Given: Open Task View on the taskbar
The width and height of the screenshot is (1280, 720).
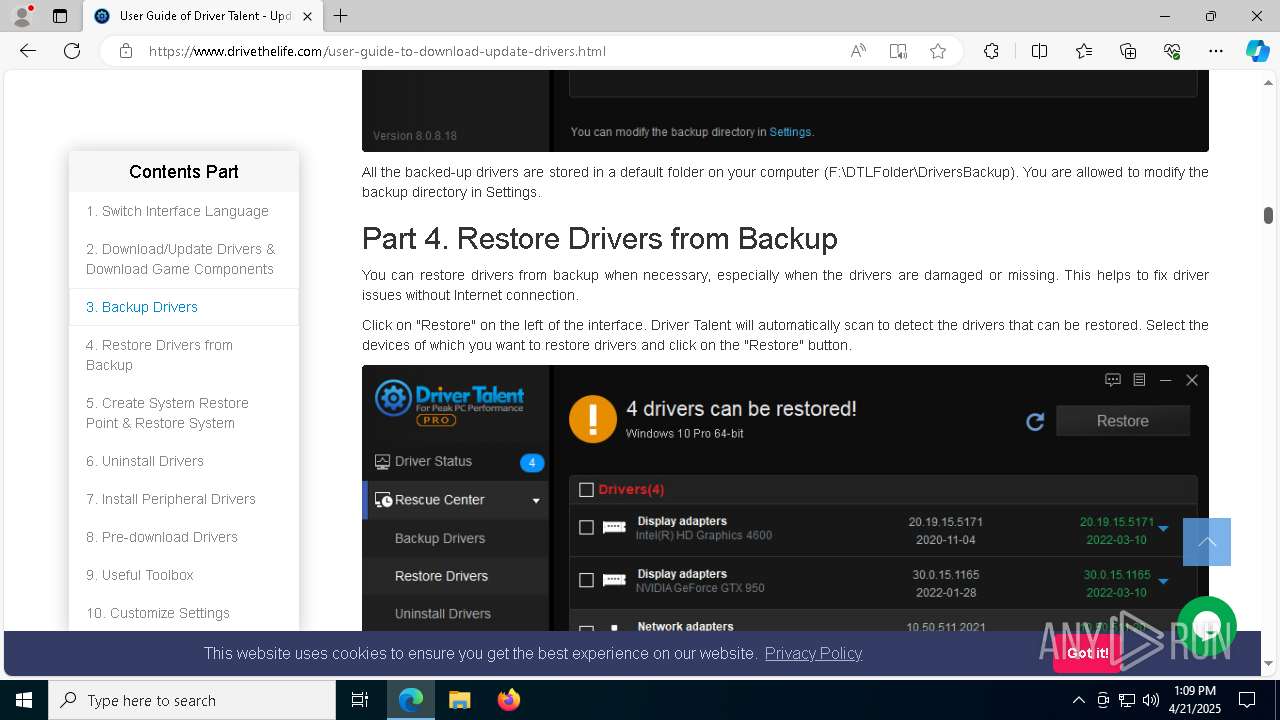Looking at the screenshot, I should point(360,700).
